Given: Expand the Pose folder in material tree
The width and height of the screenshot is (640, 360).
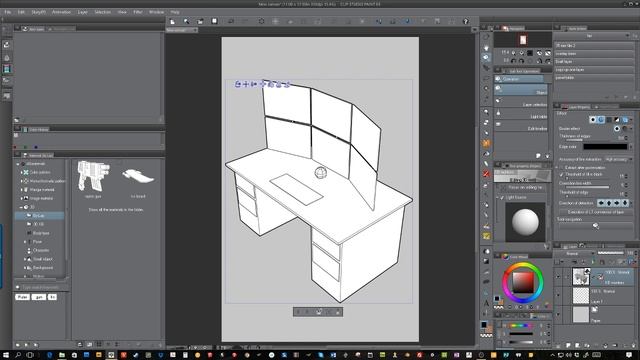Looking at the screenshot, I should coord(25,242).
